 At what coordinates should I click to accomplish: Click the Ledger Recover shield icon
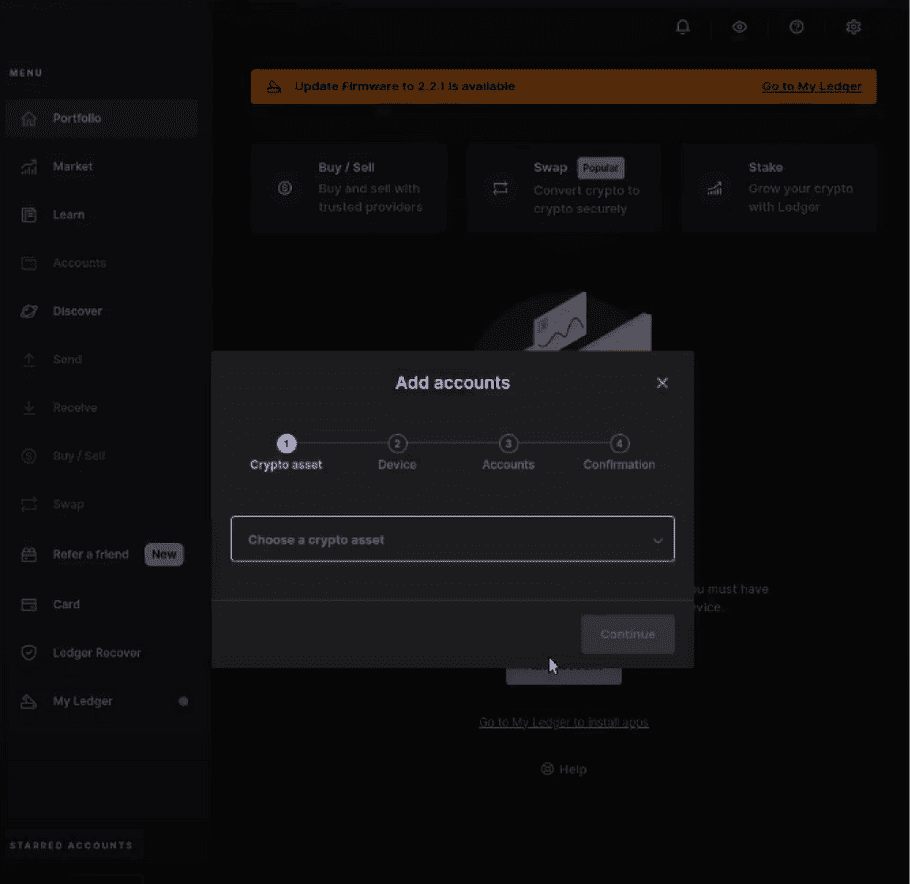pyautogui.click(x=29, y=653)
